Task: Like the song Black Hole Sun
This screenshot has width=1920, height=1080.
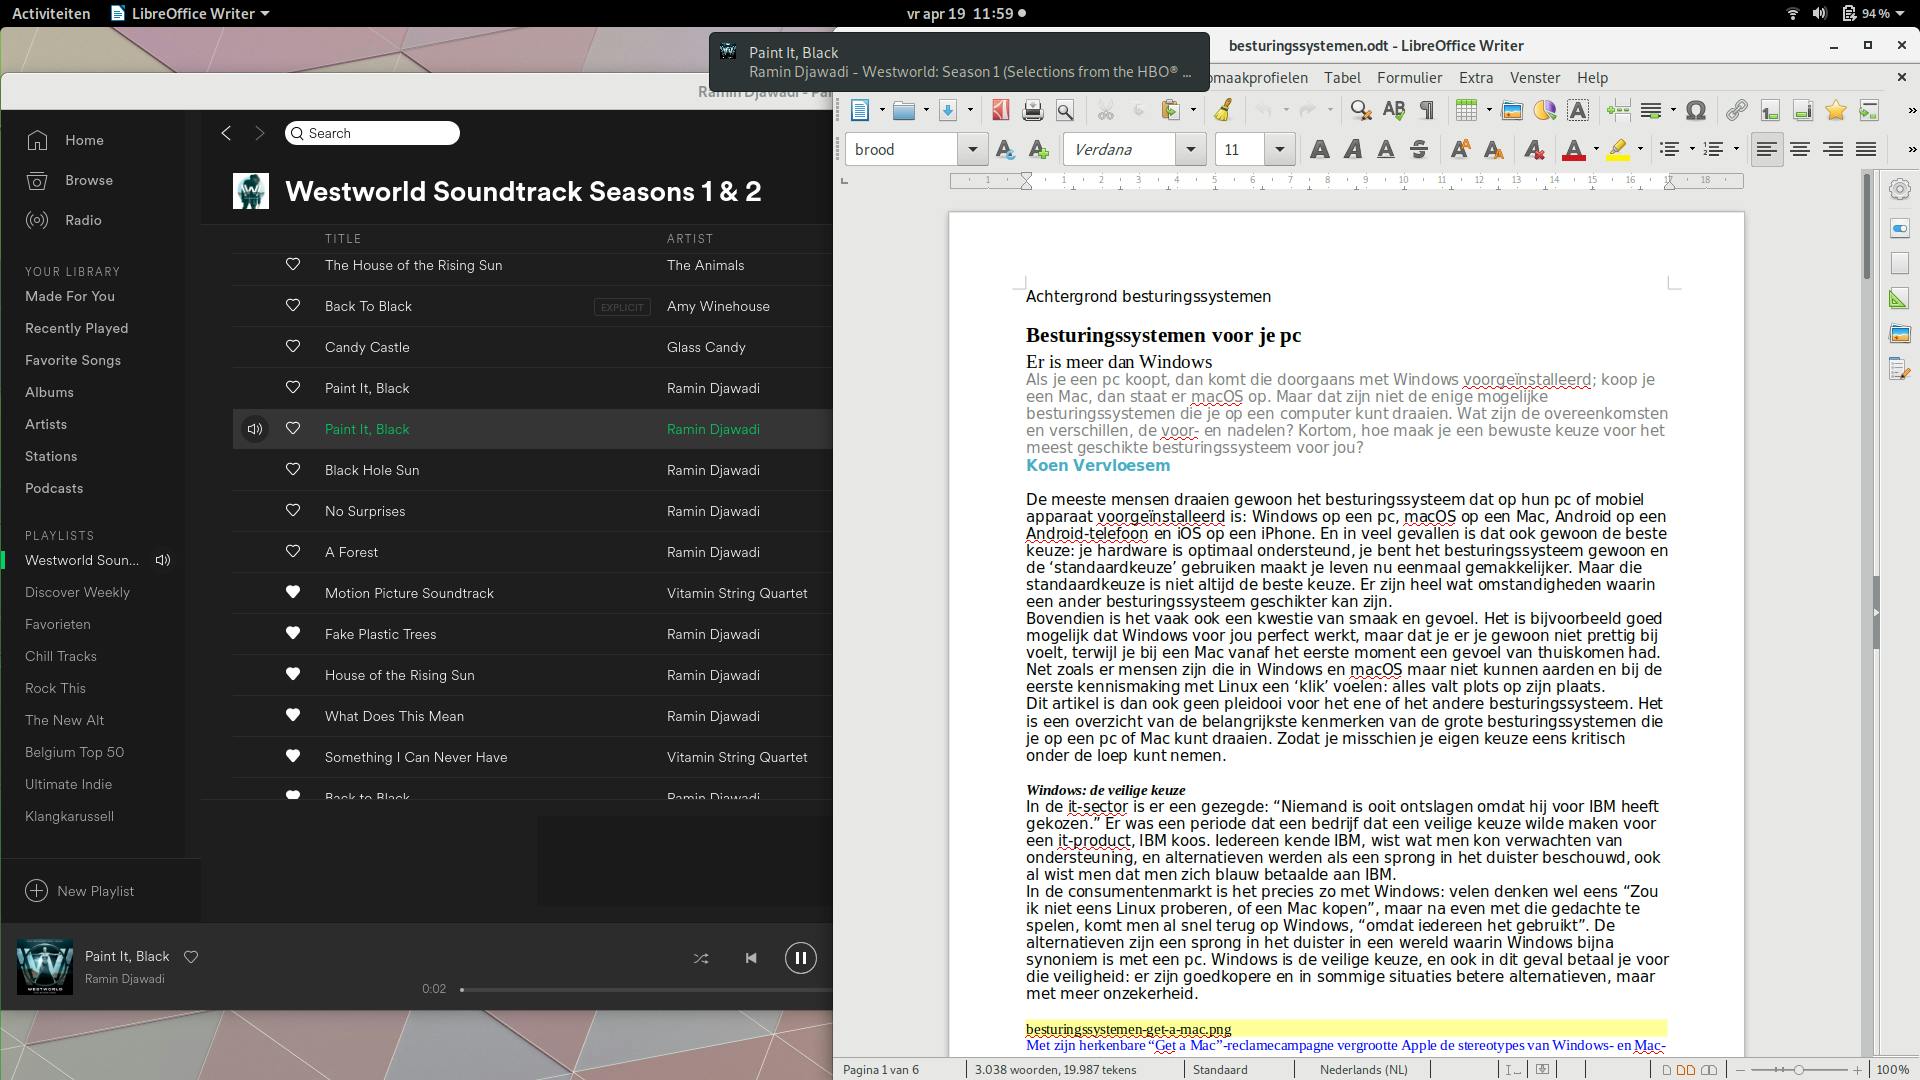Action: click(x=293, y=470)
